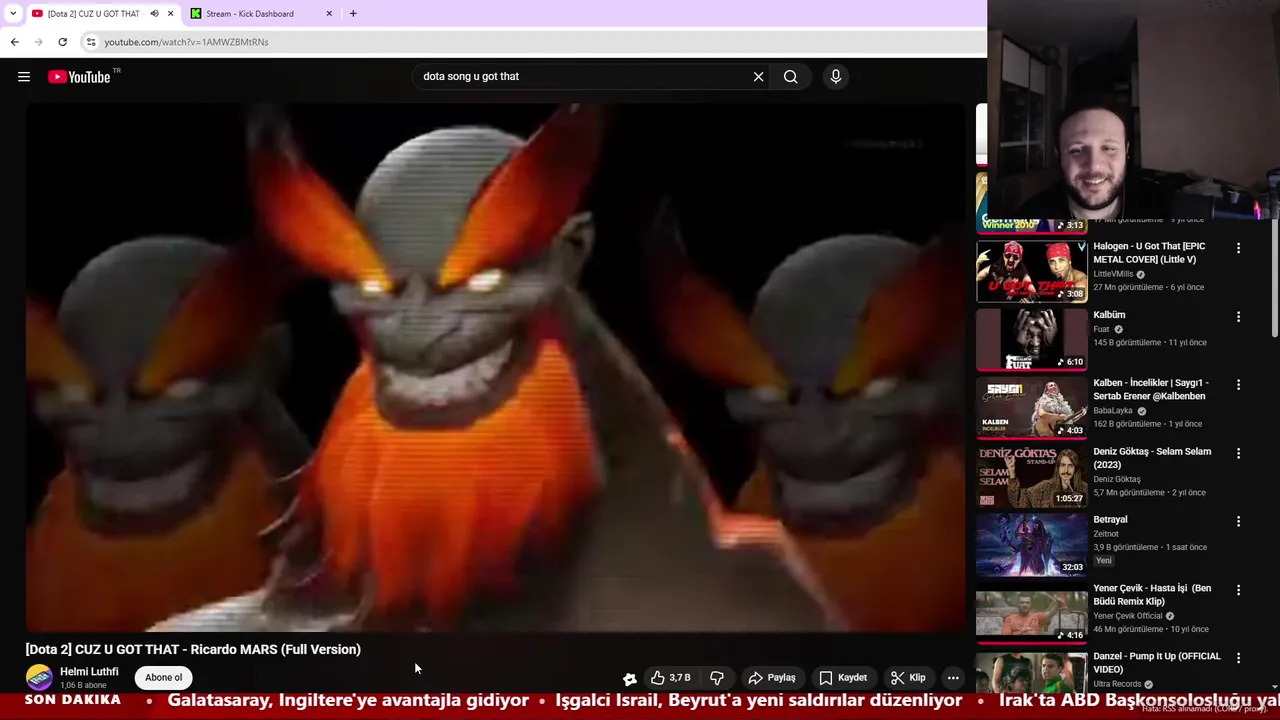Open the Paylaş share dialog
Viewport: 1280px width, 720px height.
click(772, 678)
